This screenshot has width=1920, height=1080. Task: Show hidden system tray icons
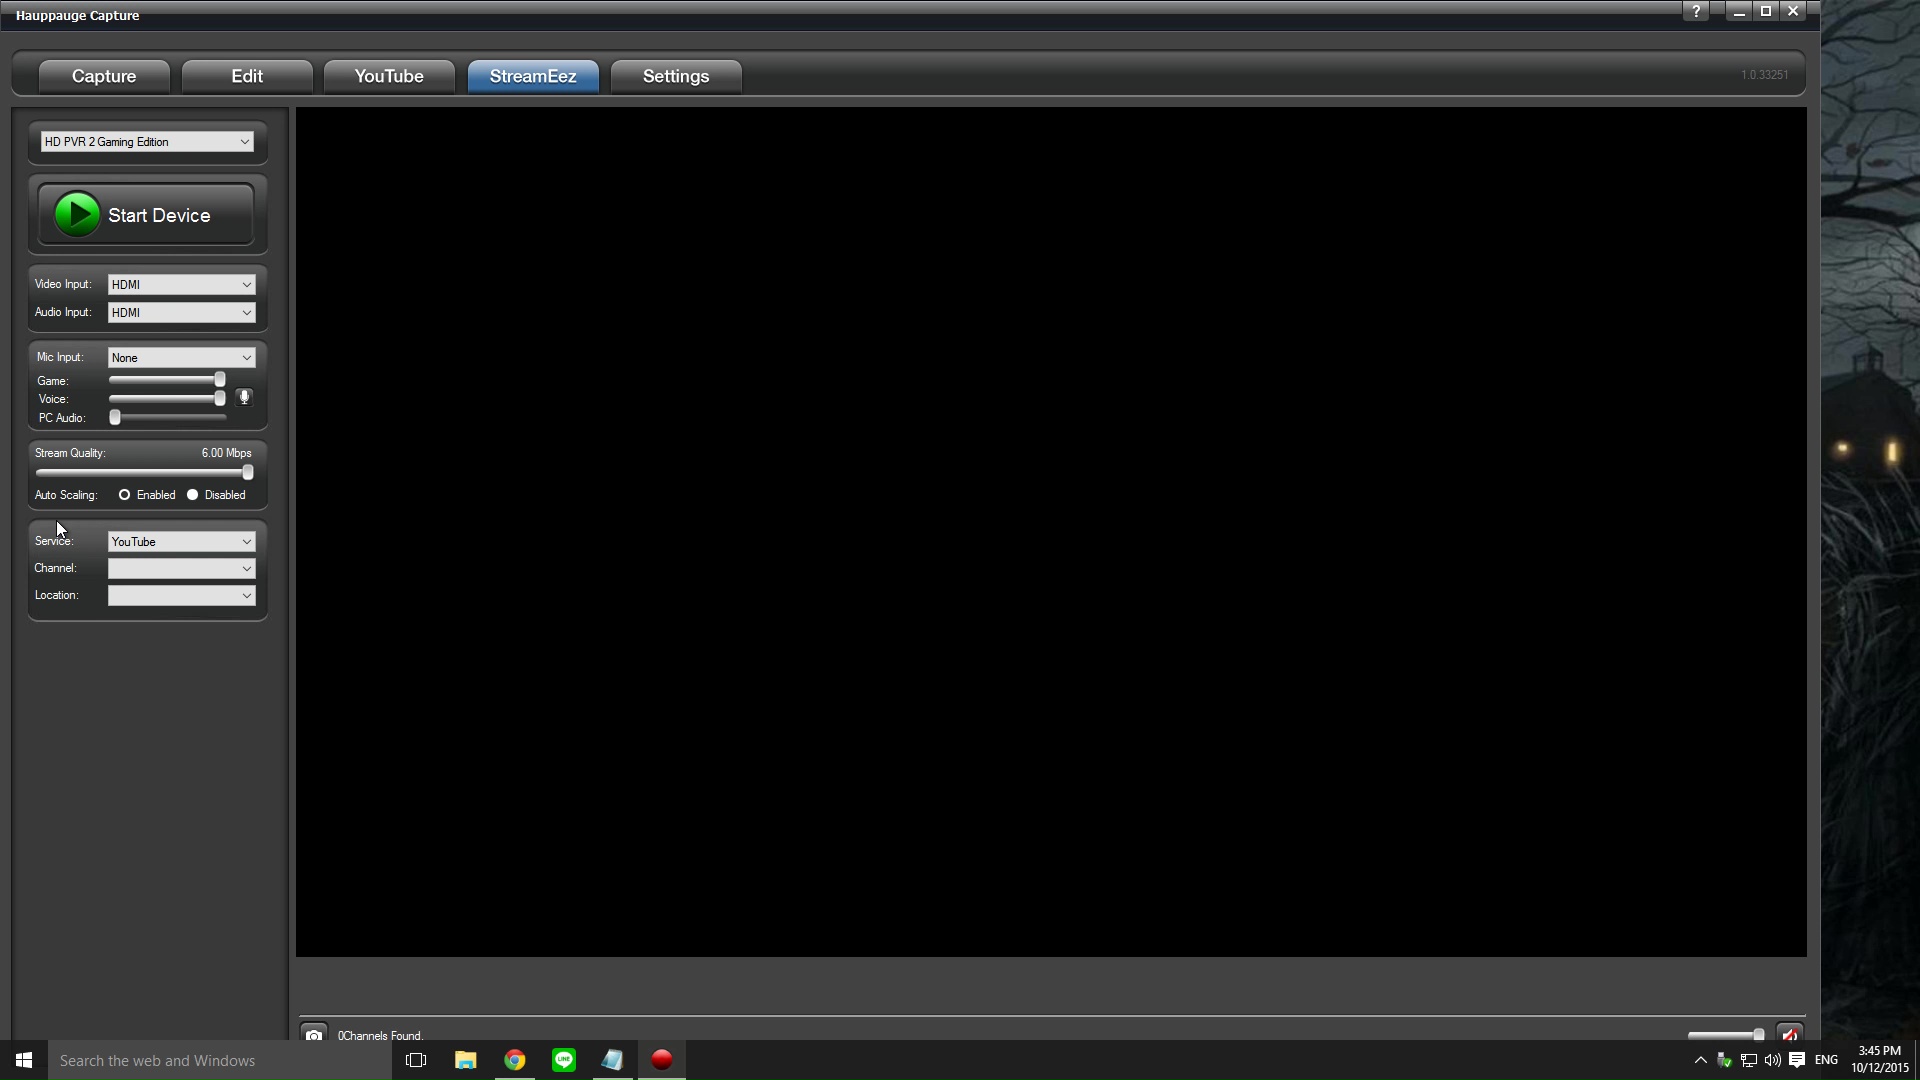[x=1700, y=1060]
